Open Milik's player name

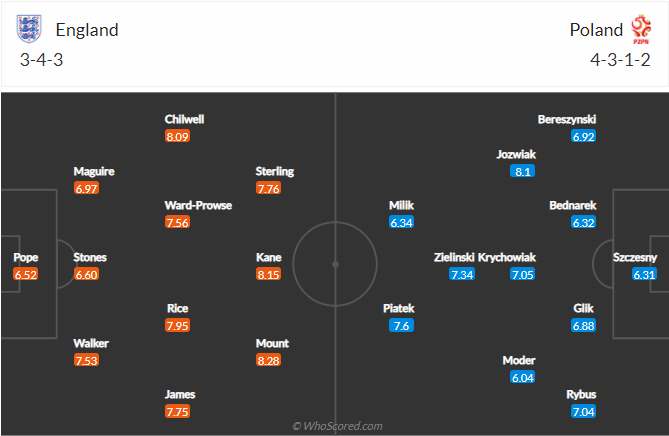(x=401, y=205)
